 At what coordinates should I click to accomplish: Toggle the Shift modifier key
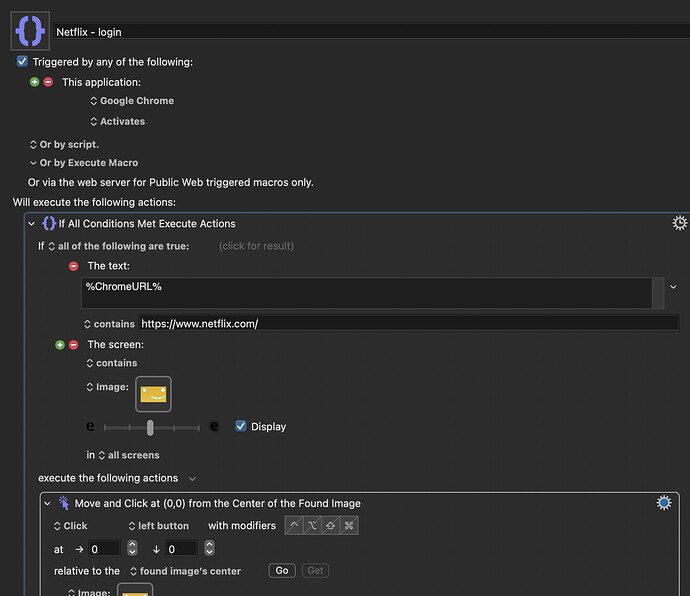(330, 525)
